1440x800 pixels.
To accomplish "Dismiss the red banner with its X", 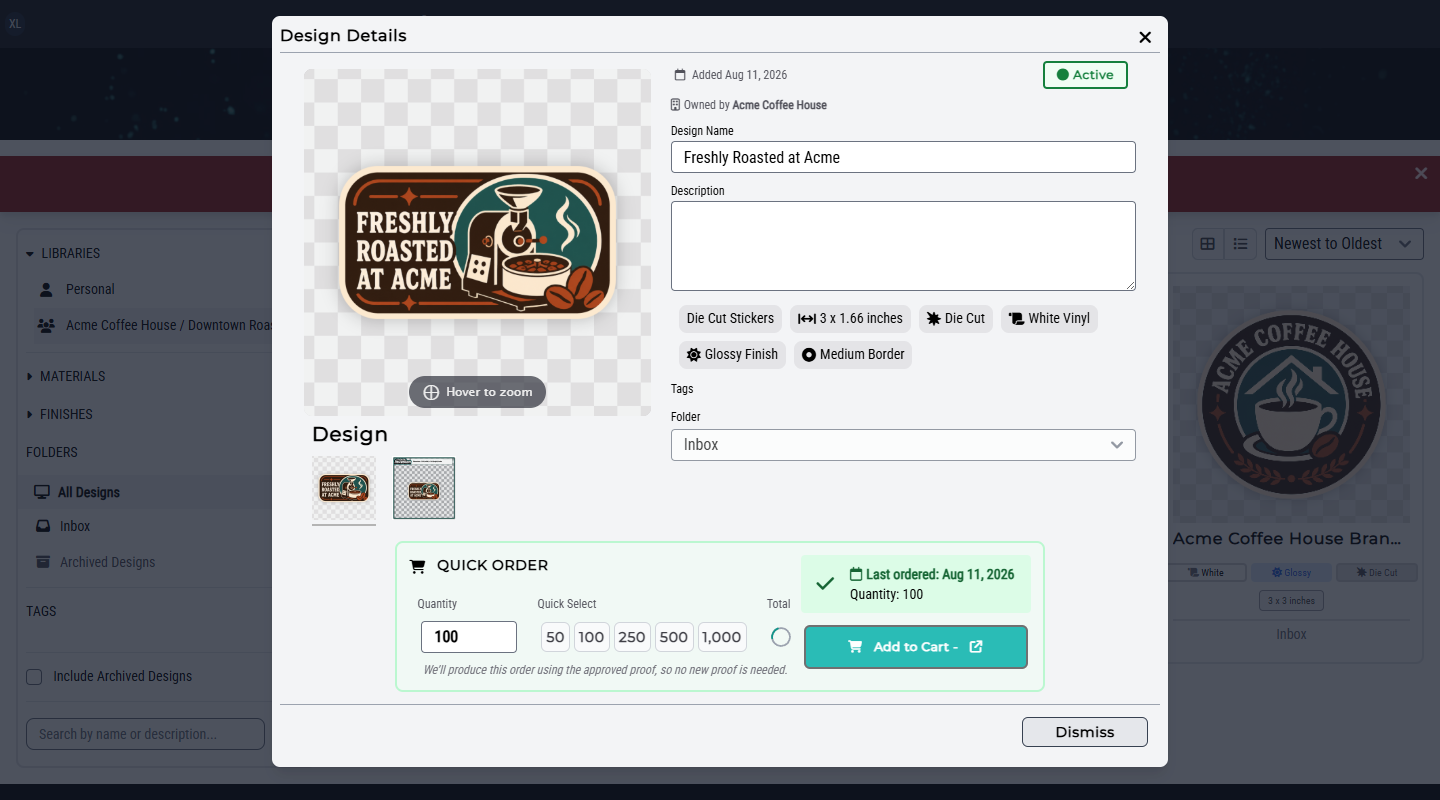I will pyautogui.click(x=1421, y=174).
